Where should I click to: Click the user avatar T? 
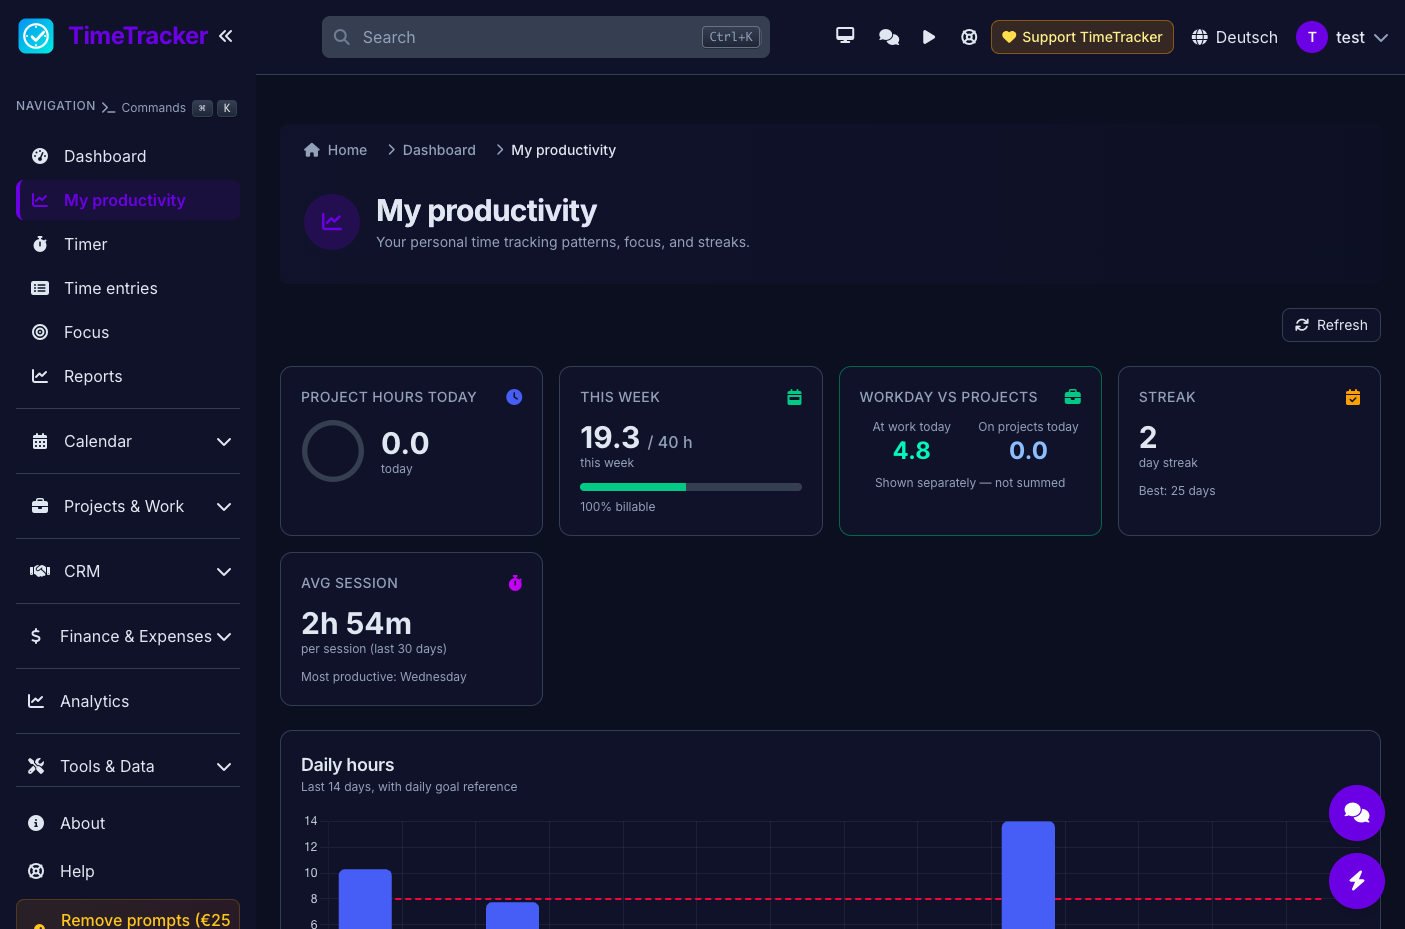(1312, 37)
